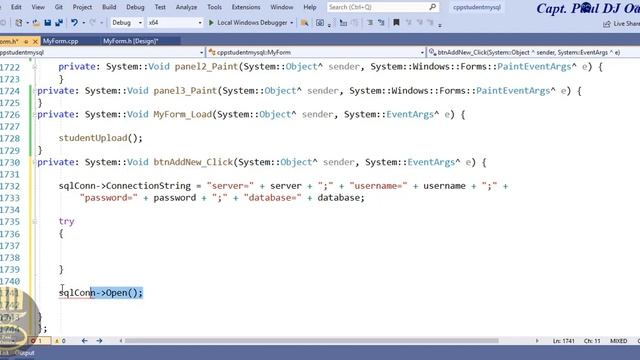The image size is (640, 360).
Task: Click on studentUpload(); at line 1728
Action: click(x=100, y=138)
